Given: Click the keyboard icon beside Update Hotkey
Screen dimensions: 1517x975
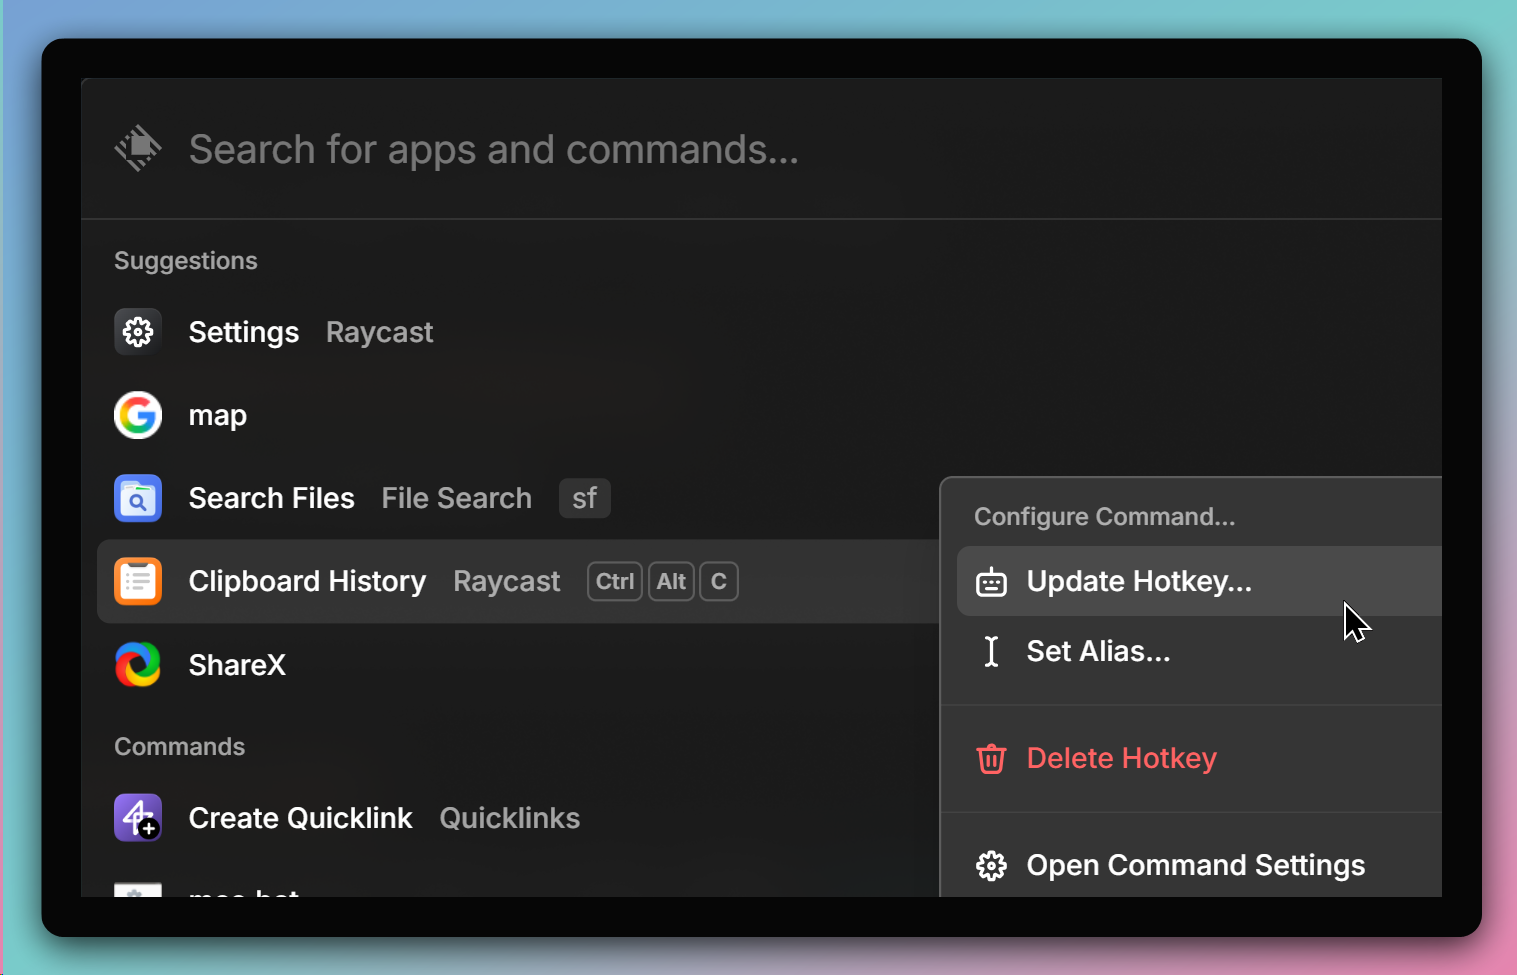Looking at the screenshot, I should point(991,582).
